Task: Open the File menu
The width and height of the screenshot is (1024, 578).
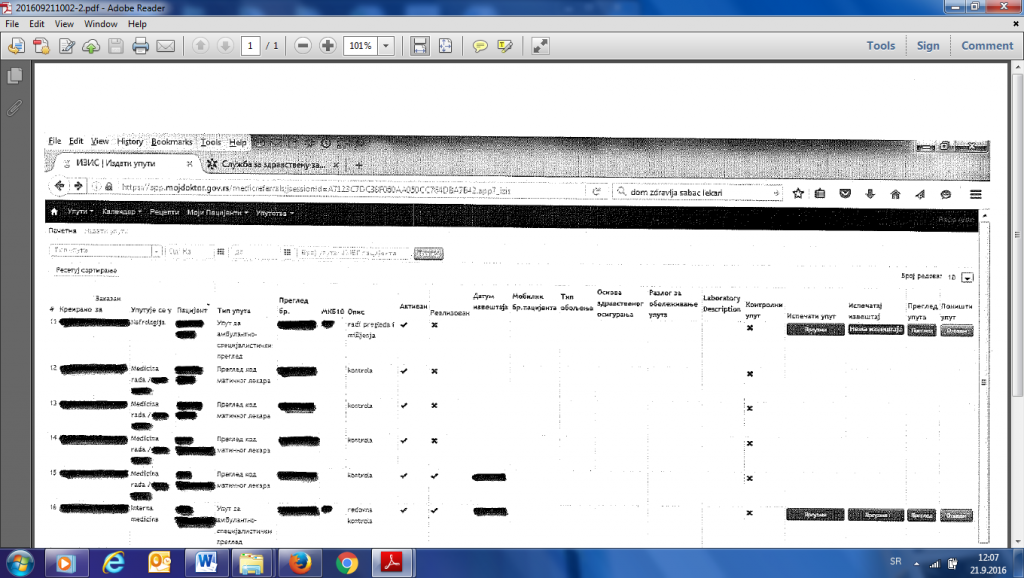Action: coord(11,23)
